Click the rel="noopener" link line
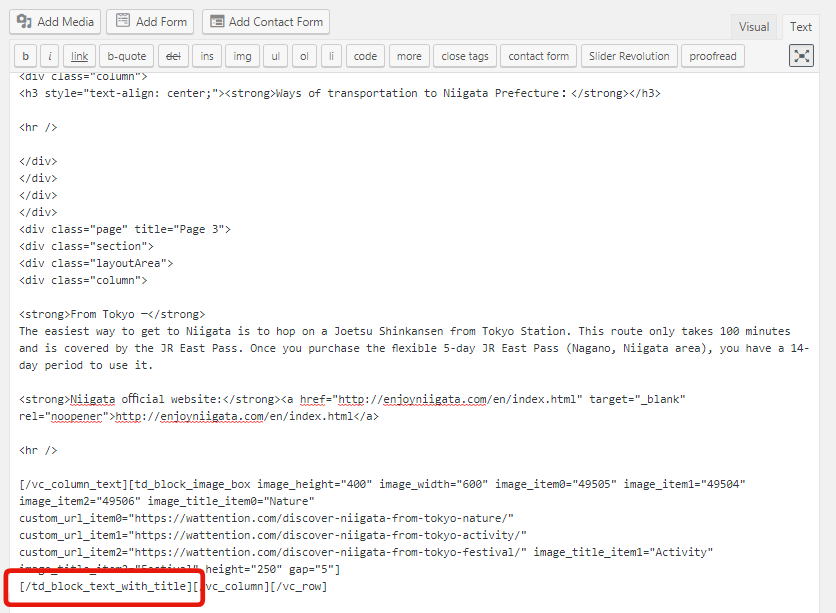836x613 pixels. 199,416
